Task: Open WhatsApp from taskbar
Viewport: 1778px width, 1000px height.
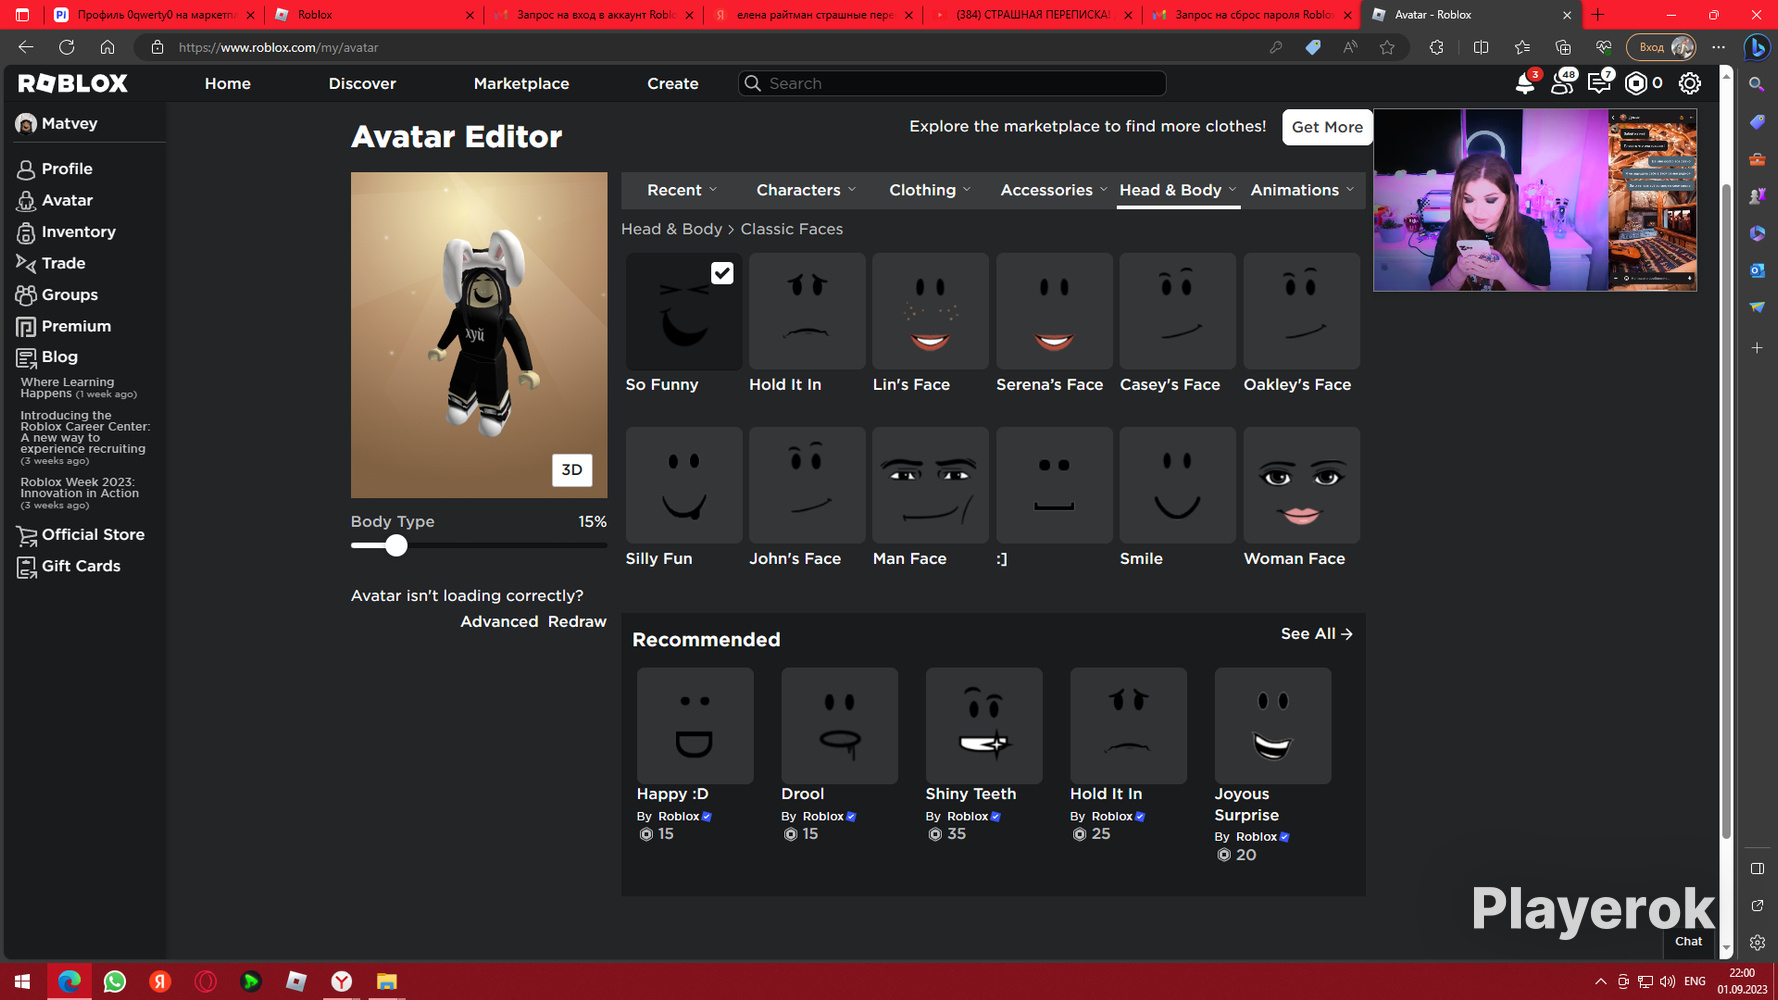Action: [x=115, y=982]
